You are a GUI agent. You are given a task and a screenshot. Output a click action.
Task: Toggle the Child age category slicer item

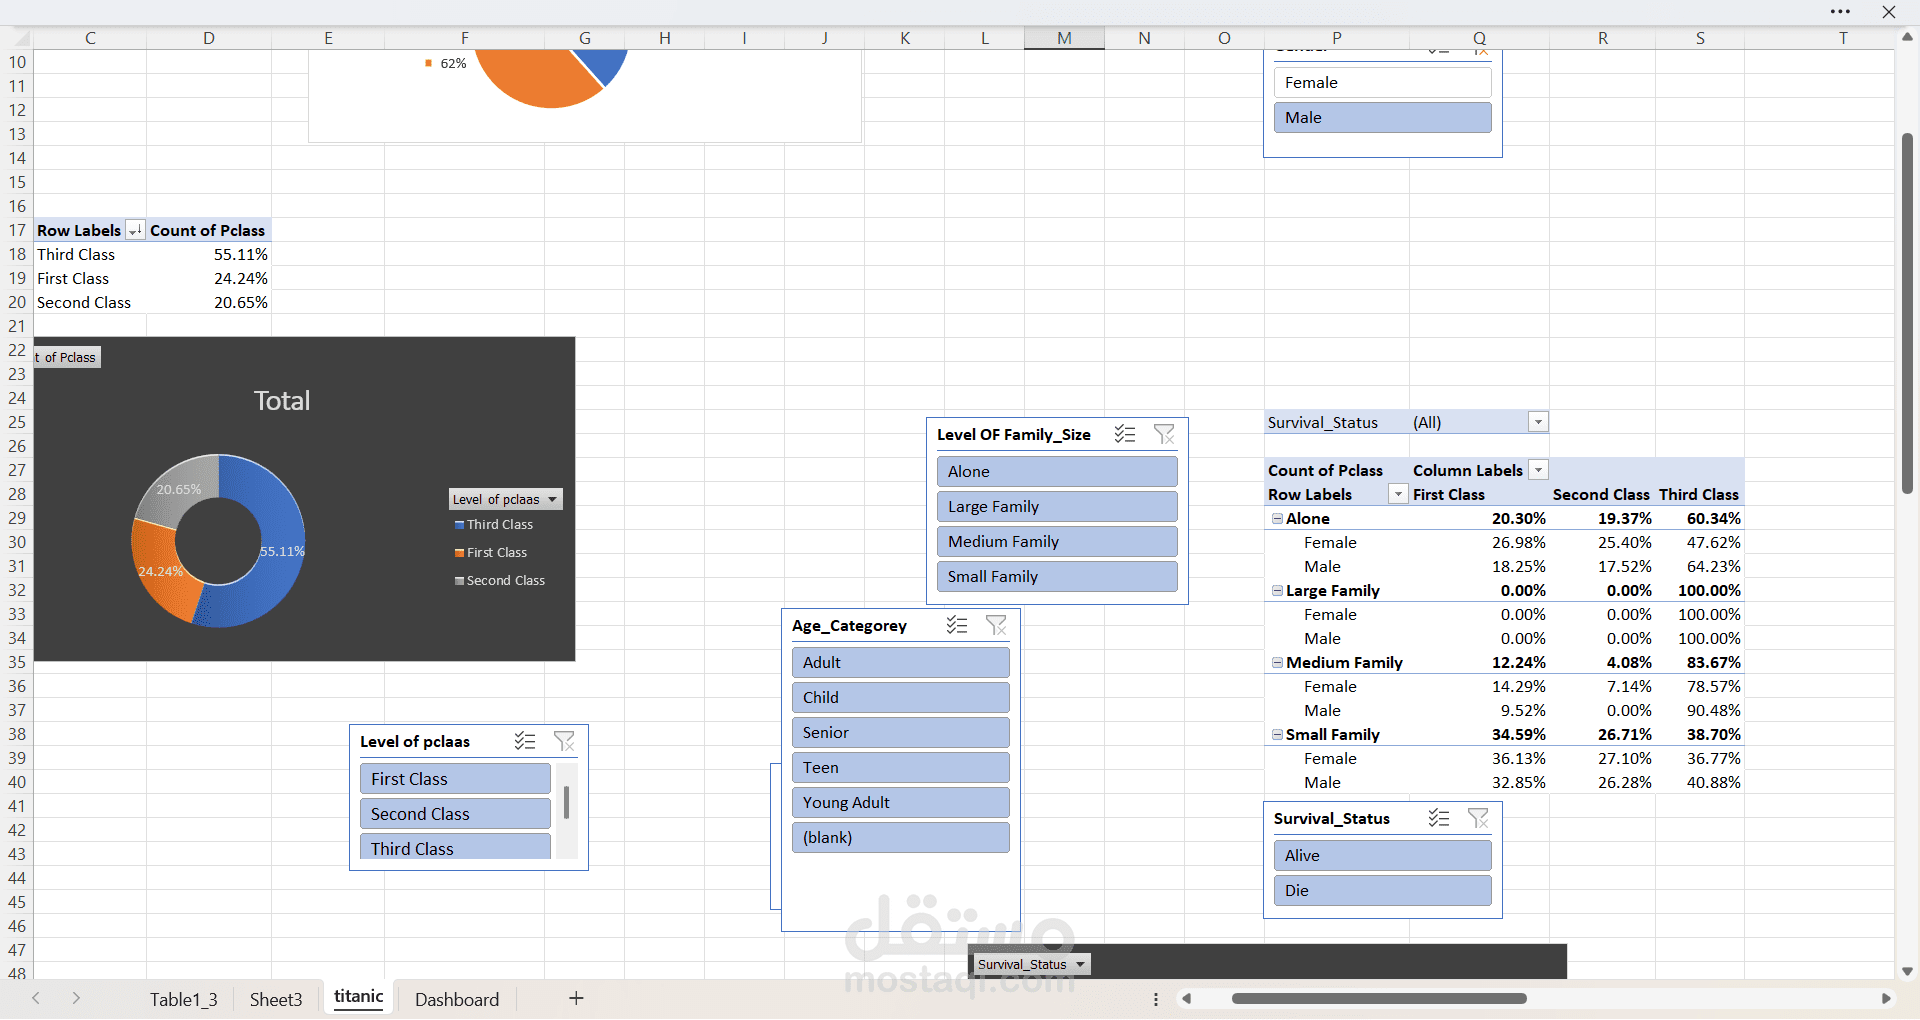click(900, 698)
